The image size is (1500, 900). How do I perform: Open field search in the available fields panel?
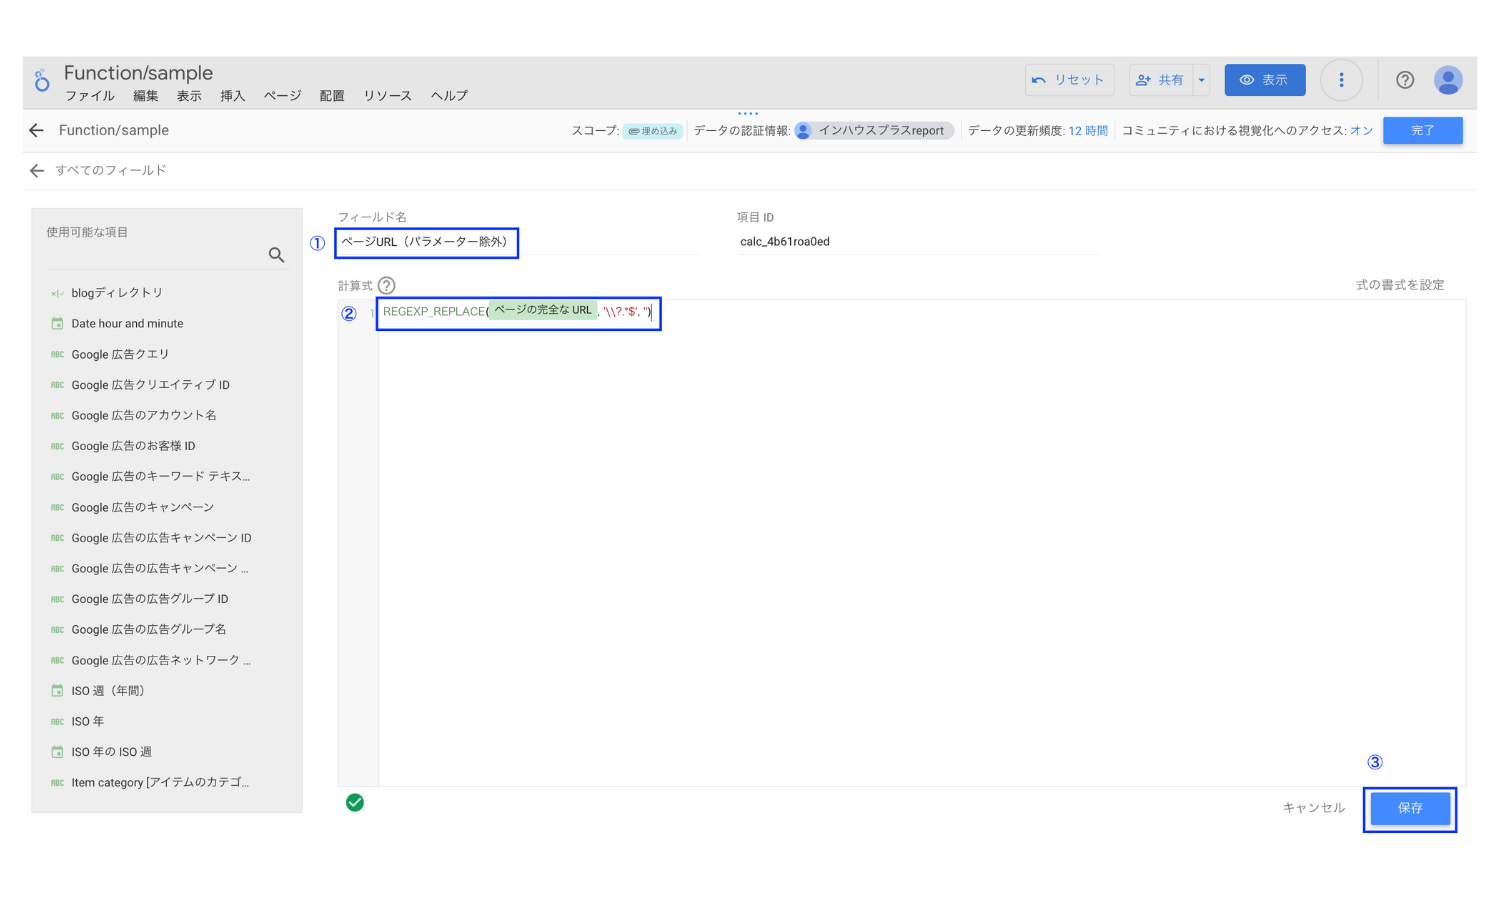276,255
